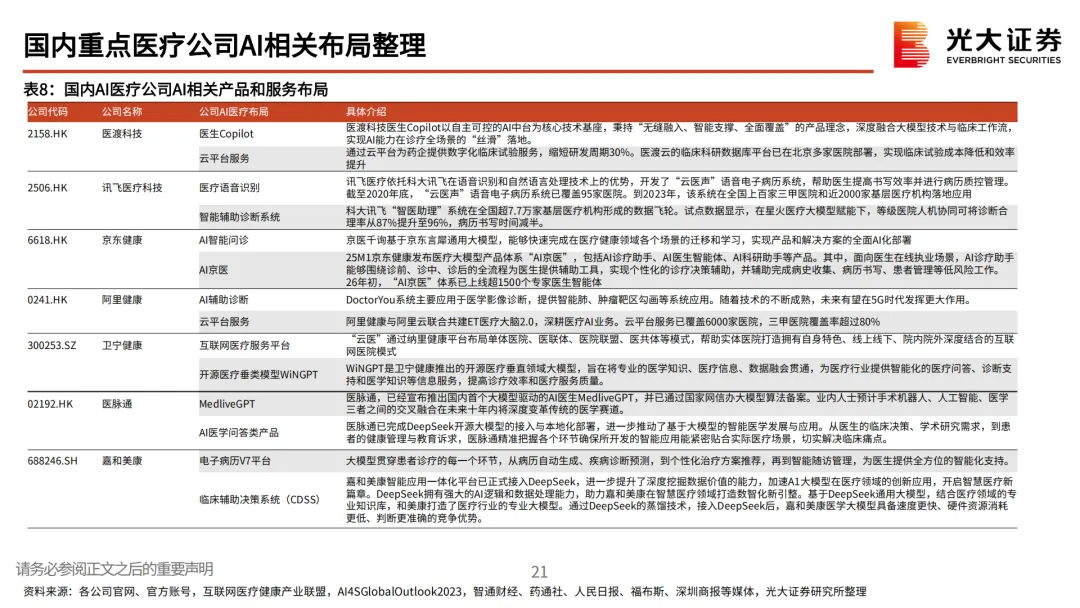Click the 阿里健康与阿里云 ET医疗大脑 description

(612, 322)
